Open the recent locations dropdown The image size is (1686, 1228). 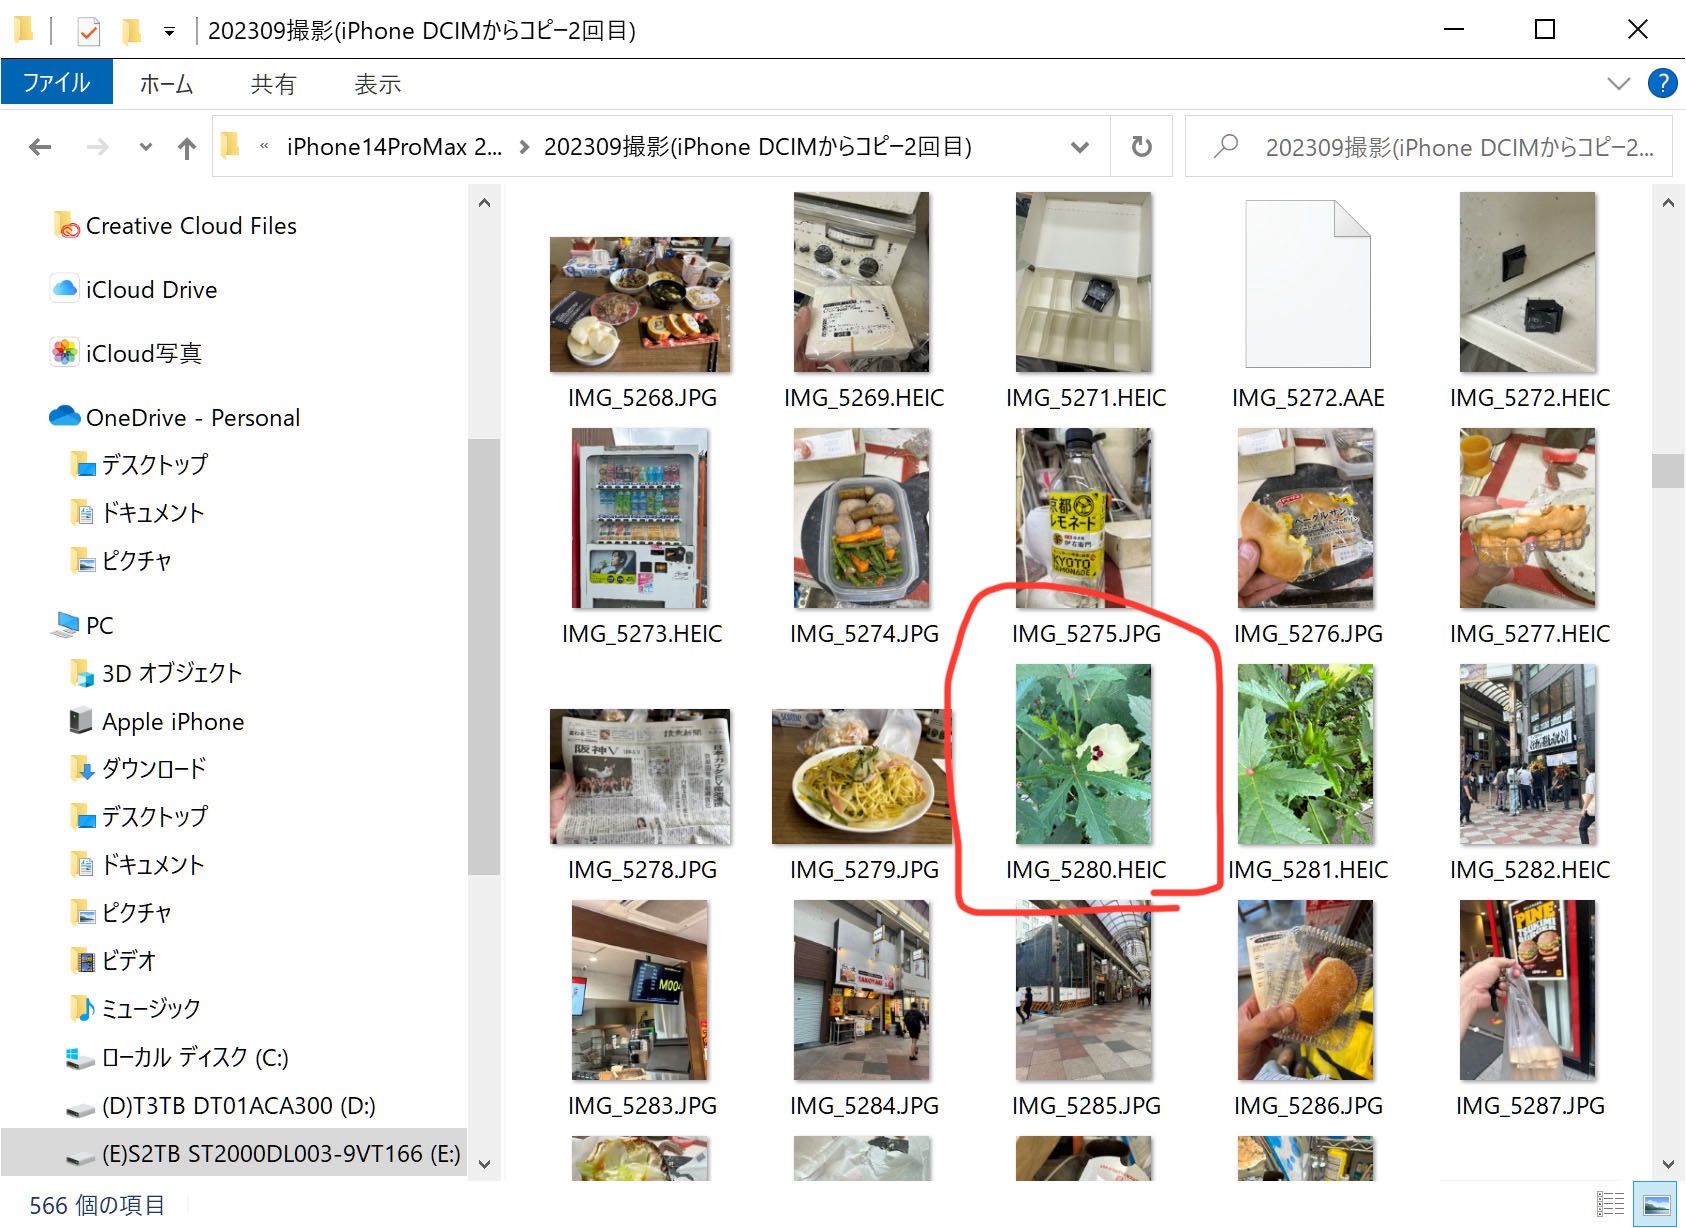tap(146, 147)
